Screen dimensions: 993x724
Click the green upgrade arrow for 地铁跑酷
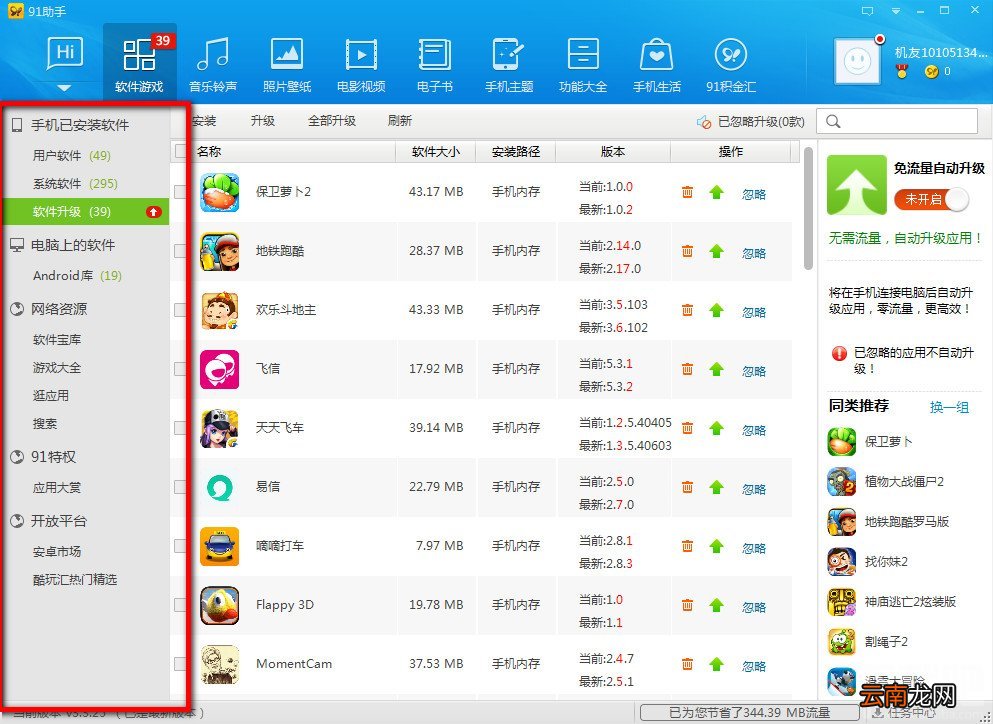coord(716,251)
